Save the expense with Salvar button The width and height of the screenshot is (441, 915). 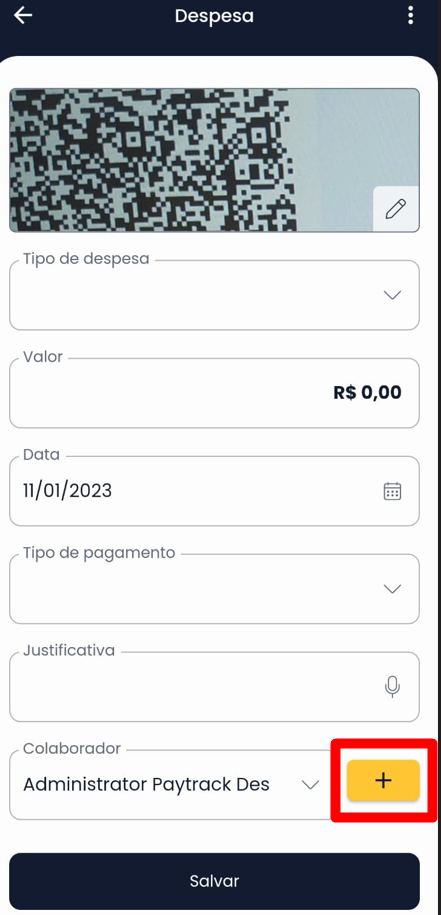[214, 881]
